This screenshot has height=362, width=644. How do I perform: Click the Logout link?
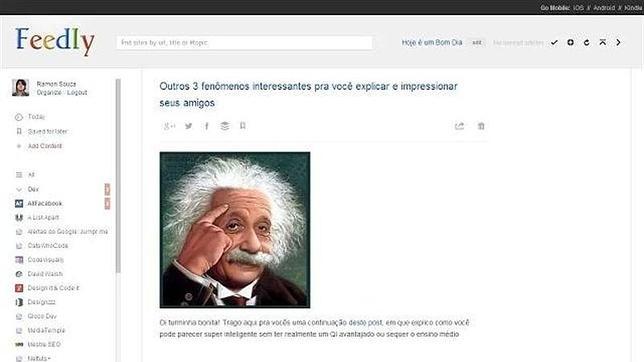tap(77, 92)
